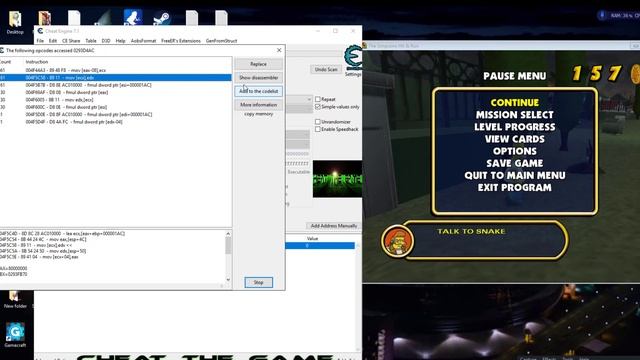Click the green tutorial thumbnail image
This screenshot has height=360, width=640.
pyautogui.click(x=337, y=179)
